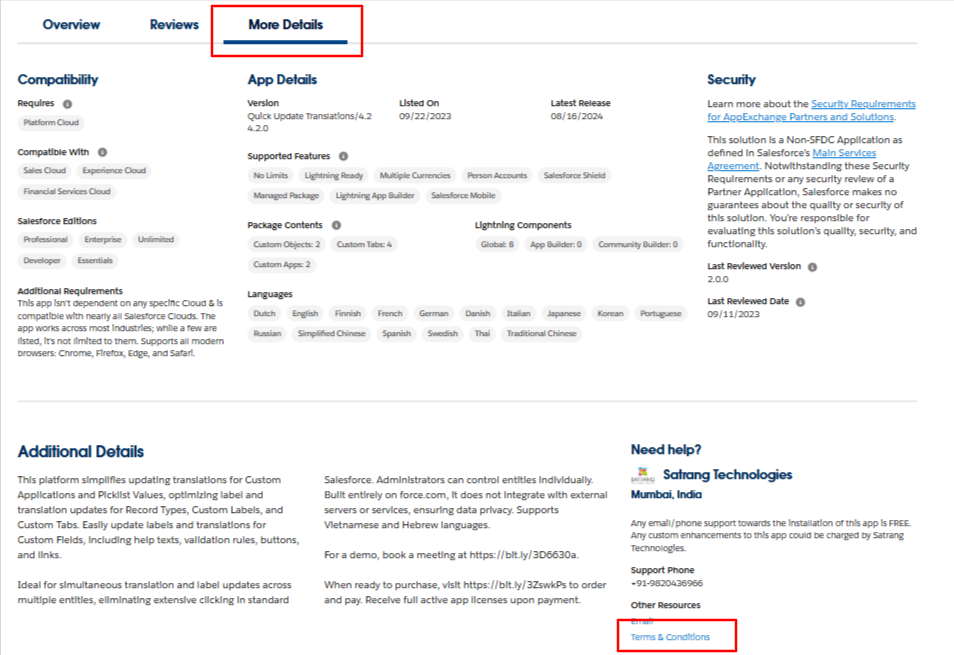
Task: Click the Additional Details heading
Action: tap(81, 452)
